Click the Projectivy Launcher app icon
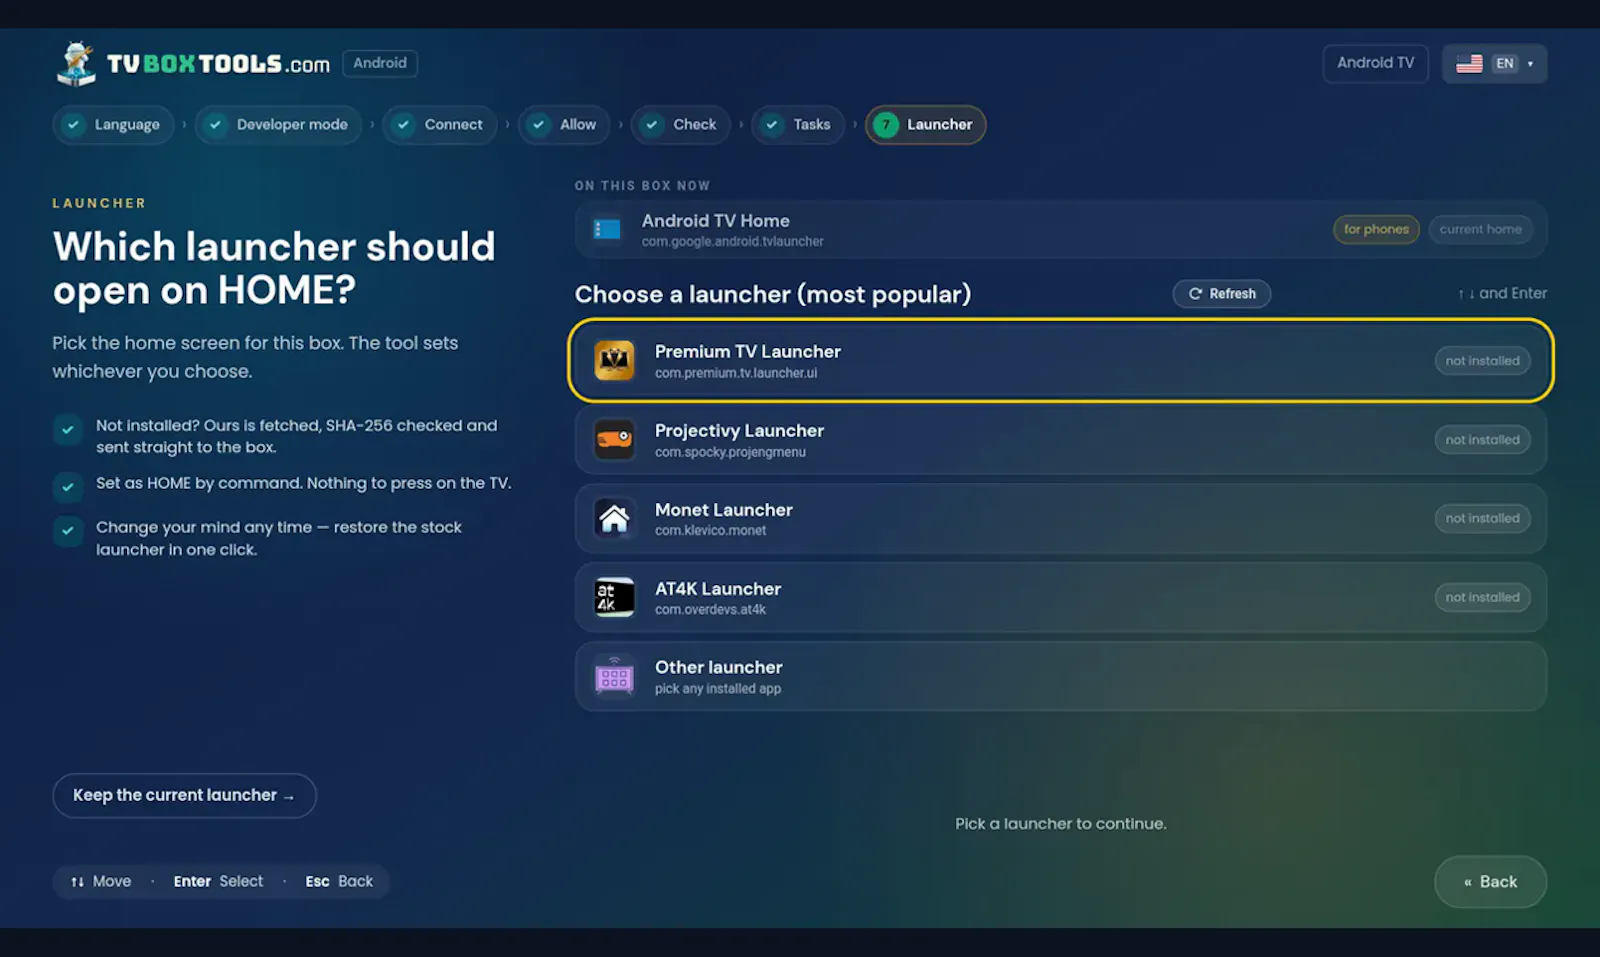 click(614, 439)
